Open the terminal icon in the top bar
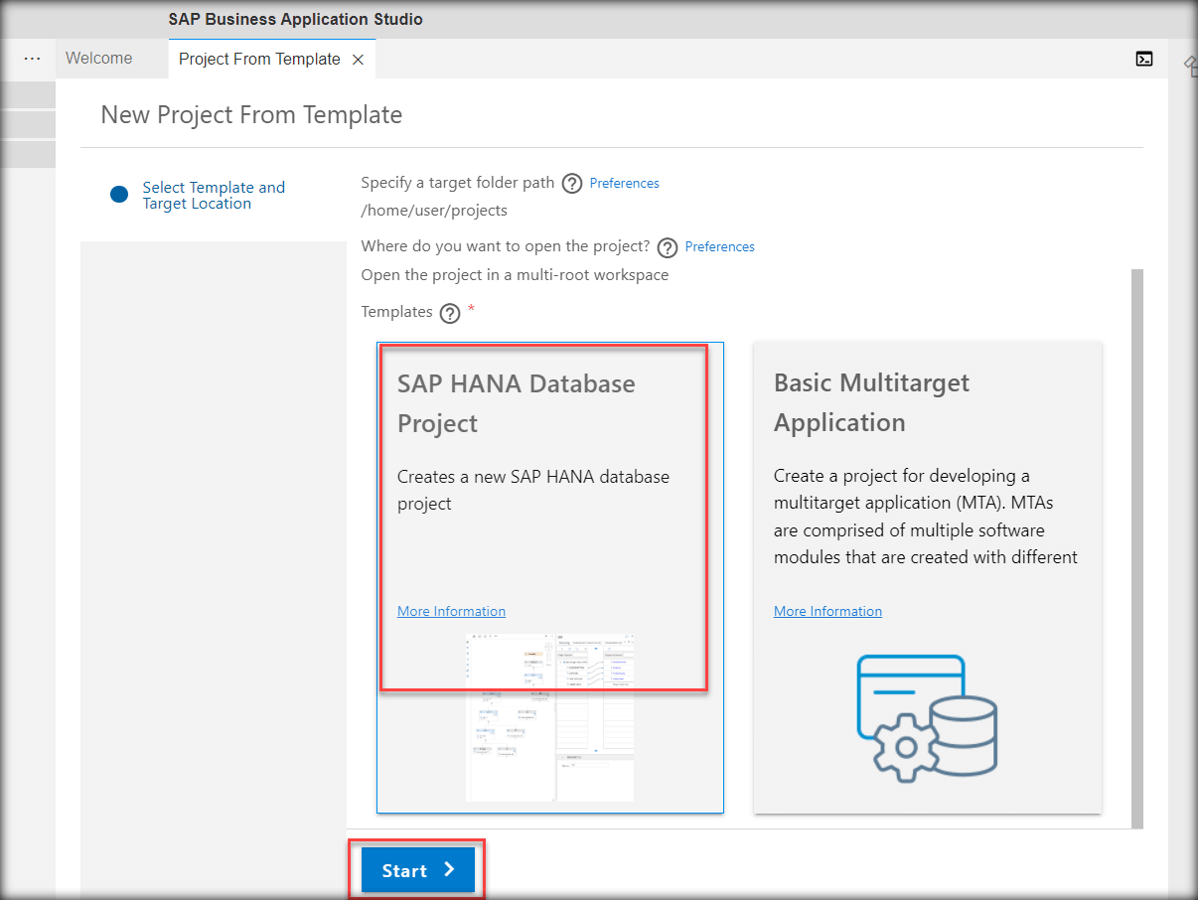 coord(1144,59)
